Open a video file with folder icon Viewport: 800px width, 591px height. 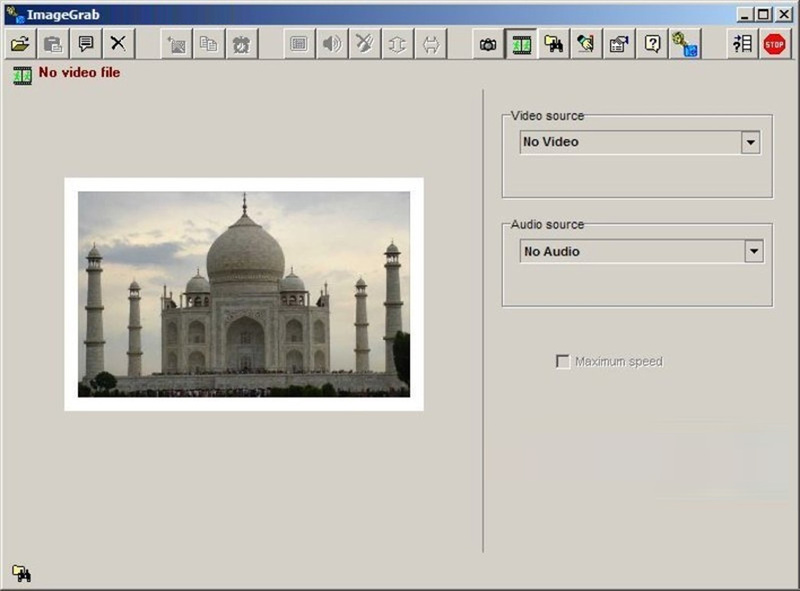pyautogui.click(x=20, y=44)
